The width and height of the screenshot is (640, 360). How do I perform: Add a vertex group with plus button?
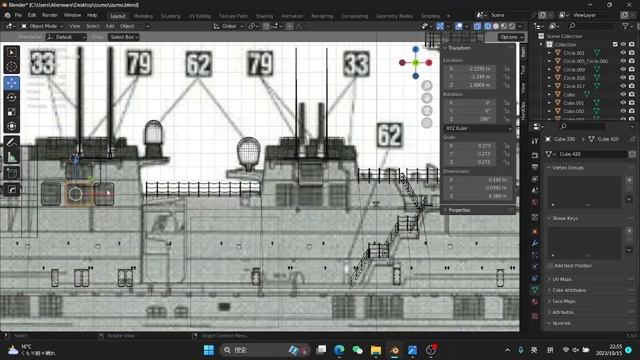click(x=629, y=180)
